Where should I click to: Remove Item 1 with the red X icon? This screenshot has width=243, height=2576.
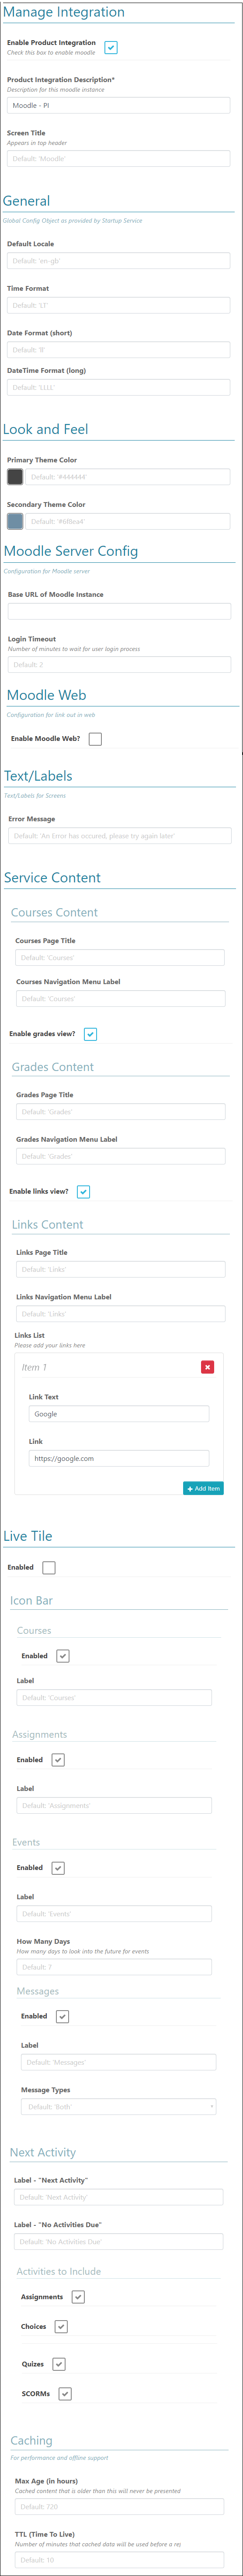207,1367
